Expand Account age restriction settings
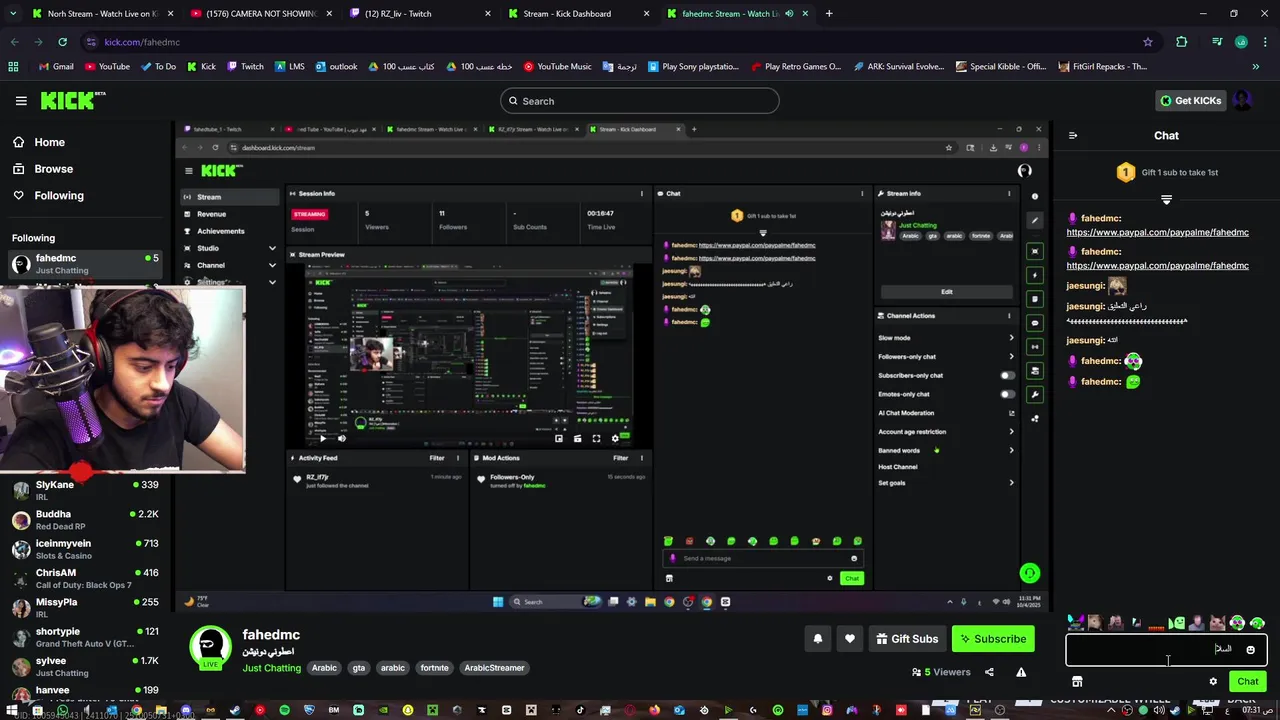Screen dimensions: 1280x720 pyautogui.click(x=1011, y=432)
